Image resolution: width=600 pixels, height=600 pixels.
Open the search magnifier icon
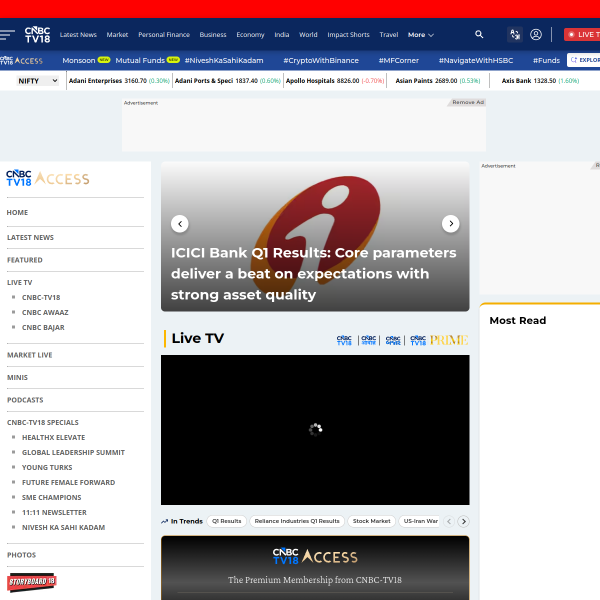click(479, 34)
